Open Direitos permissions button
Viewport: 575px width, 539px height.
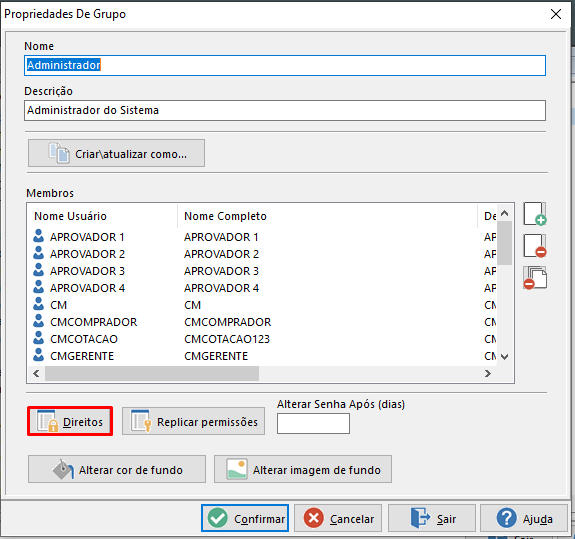click(70, 421)
